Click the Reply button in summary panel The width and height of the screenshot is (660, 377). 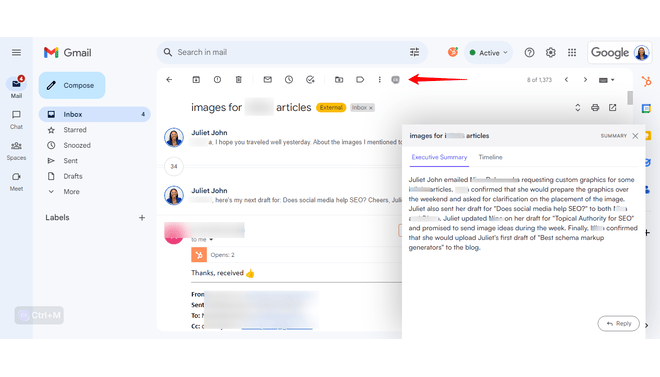(x=618, y=324)
